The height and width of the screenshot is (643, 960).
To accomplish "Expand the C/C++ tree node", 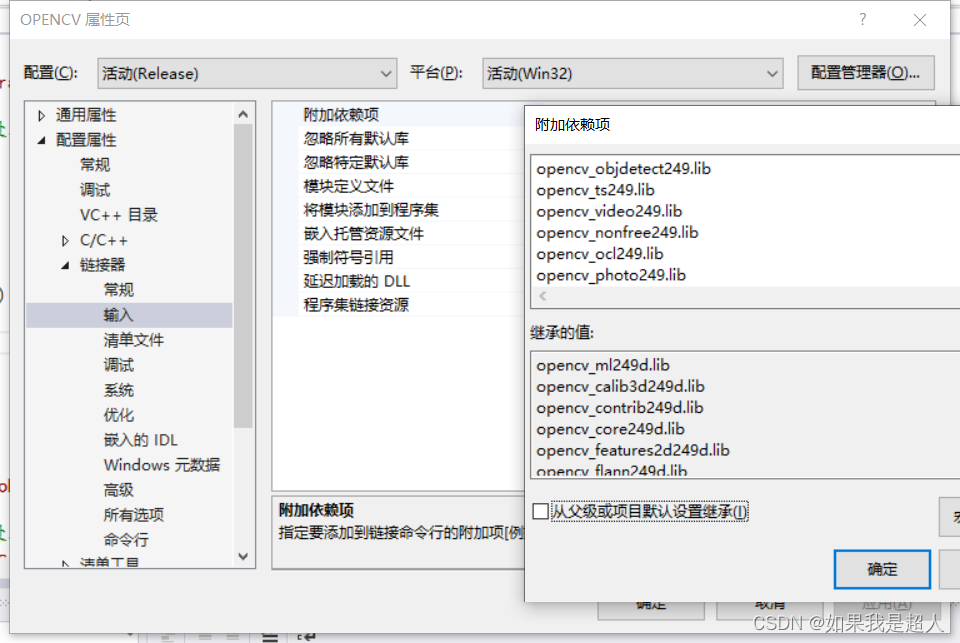I will 65,241.
